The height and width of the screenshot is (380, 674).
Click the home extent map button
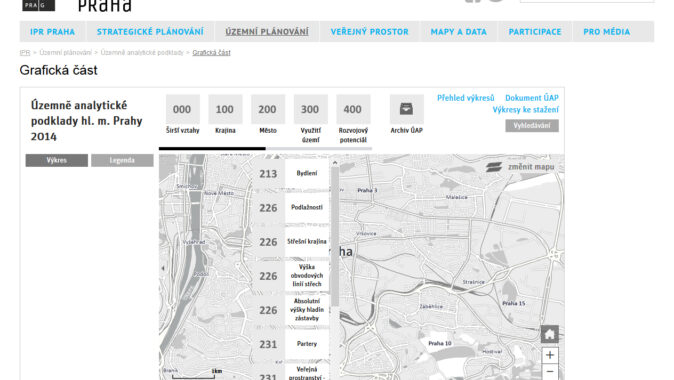(550, 334)
